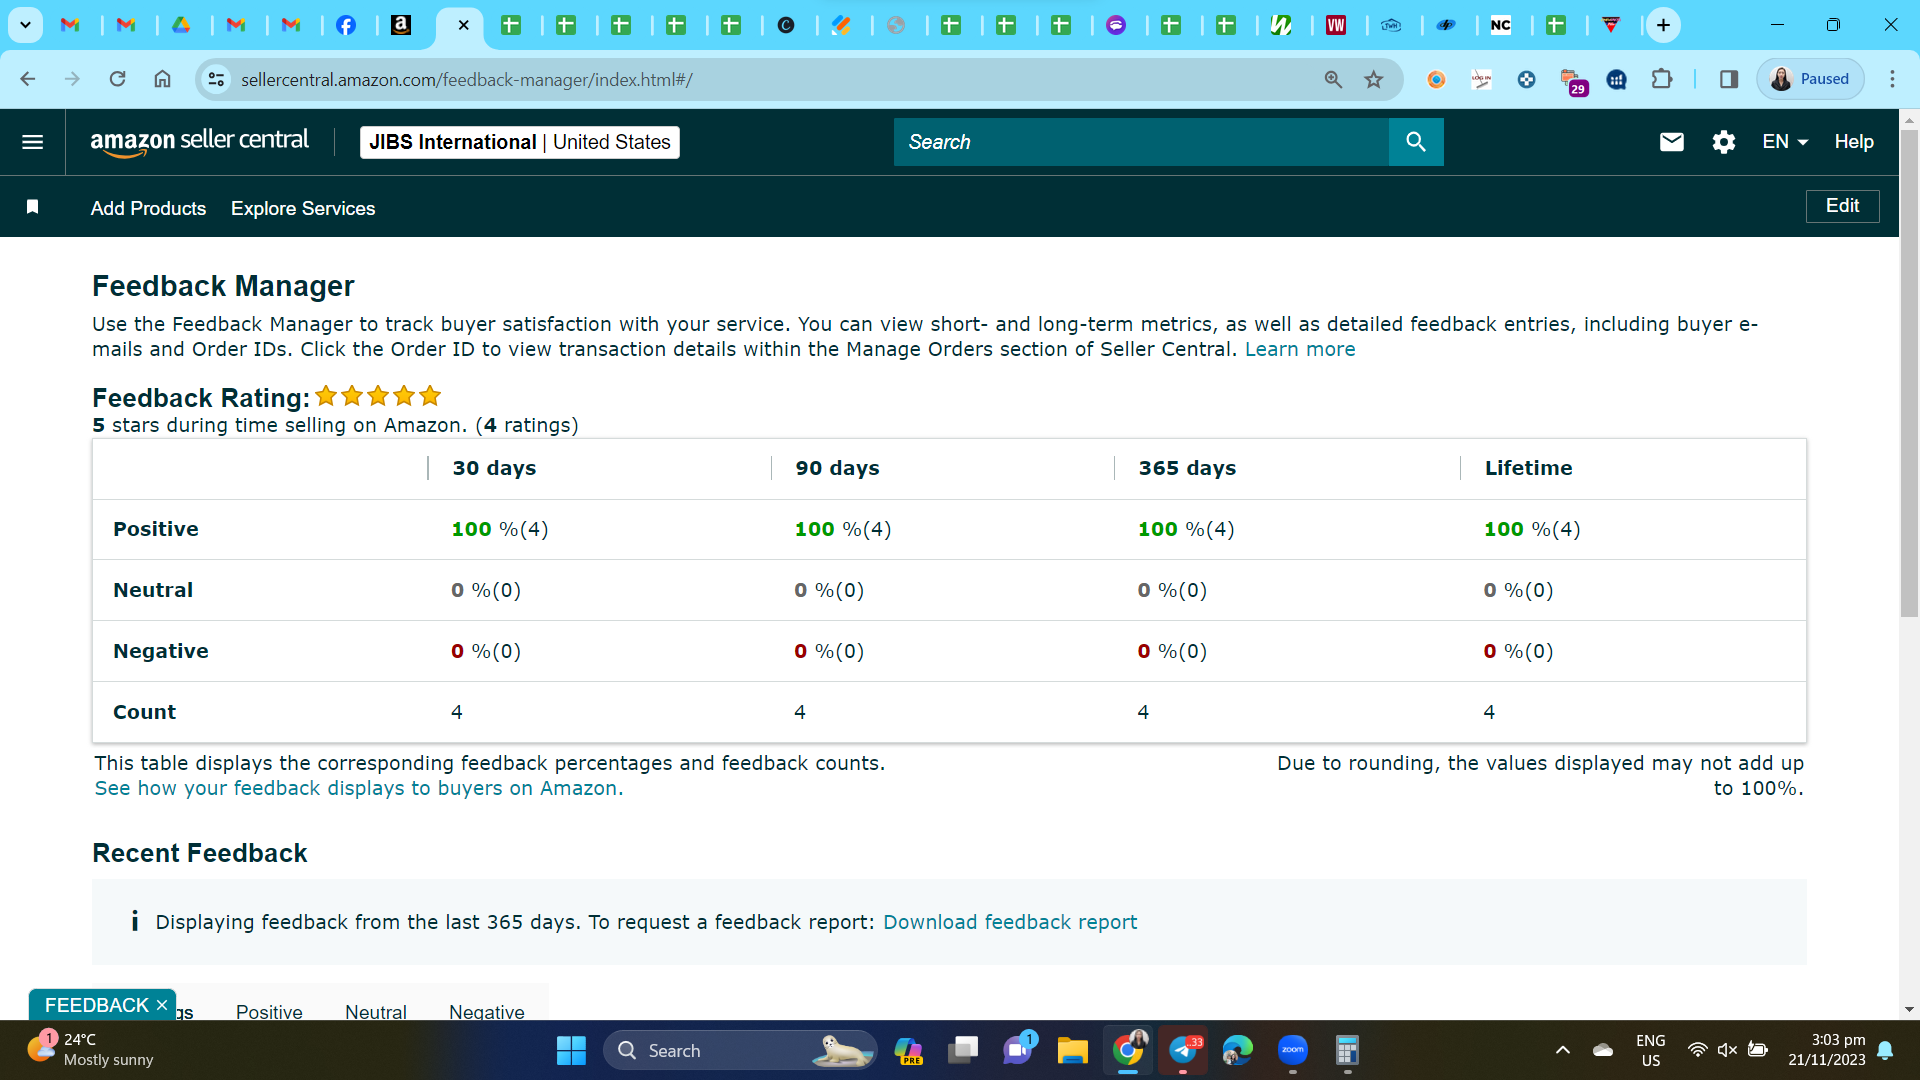Switch to the NC browser tab
This screenshot has width=1920, height=1080.
[x=1501, y=25]
